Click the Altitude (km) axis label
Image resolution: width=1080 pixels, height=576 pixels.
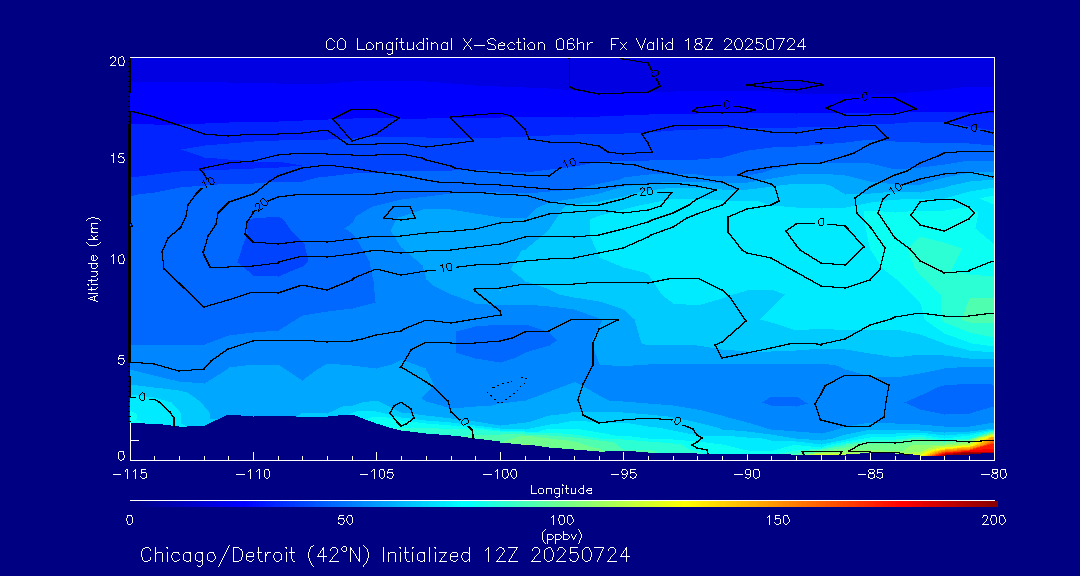93,259
